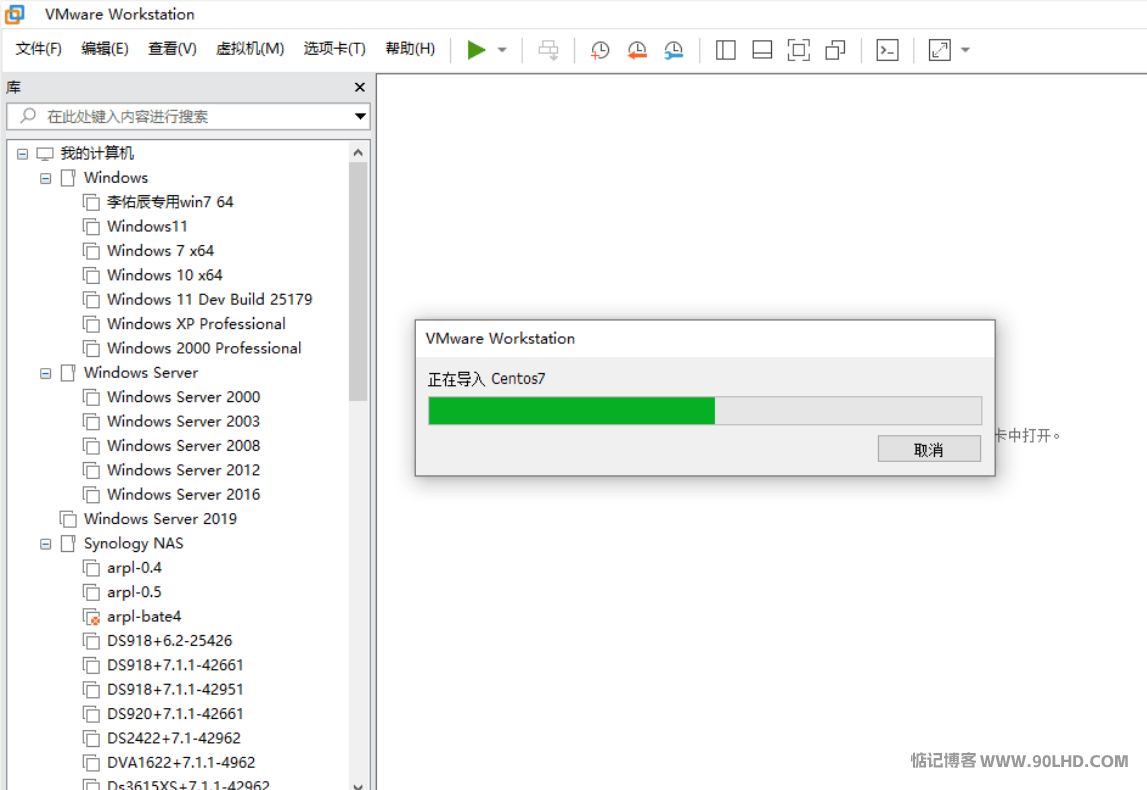Screen dimensions: 1147x790
Task: Click the Synology NAS folder icon
Action: click(68, 543)
